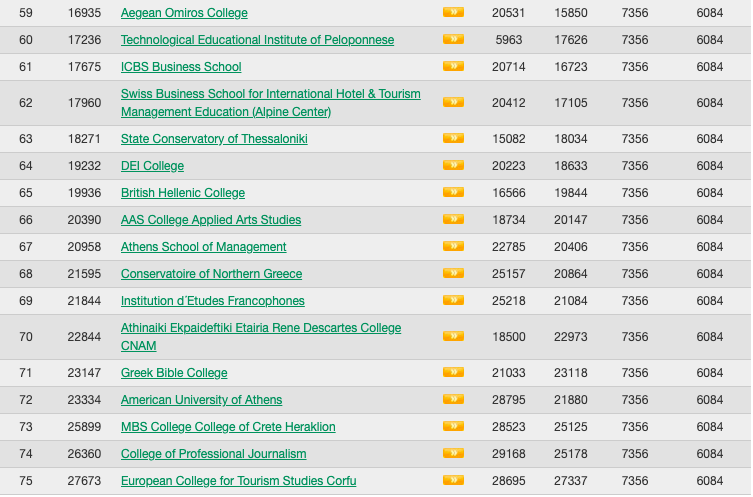
Task: Select world rank value 22844
Action: (85, 337)
